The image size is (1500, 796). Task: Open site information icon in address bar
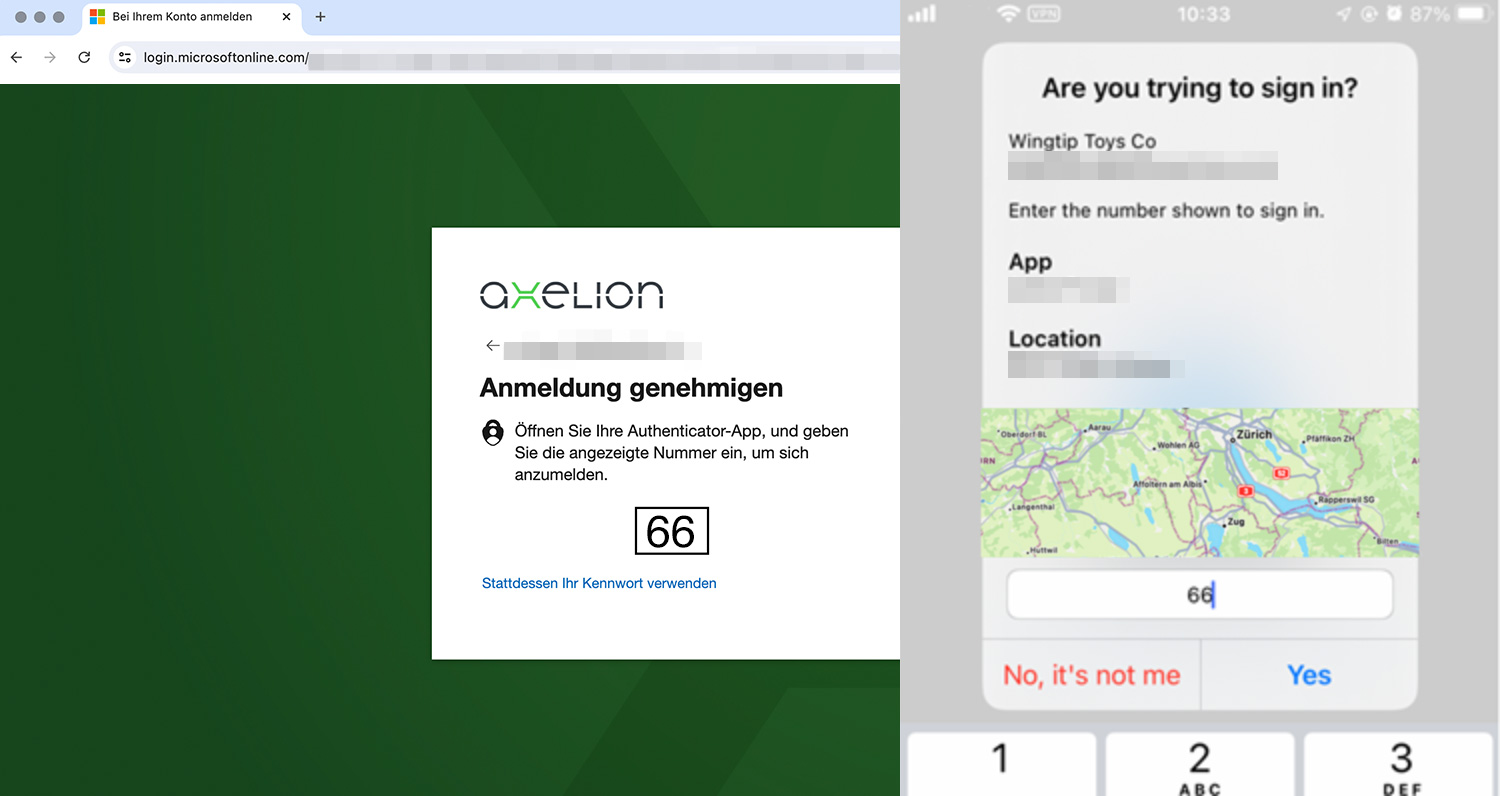125,57
